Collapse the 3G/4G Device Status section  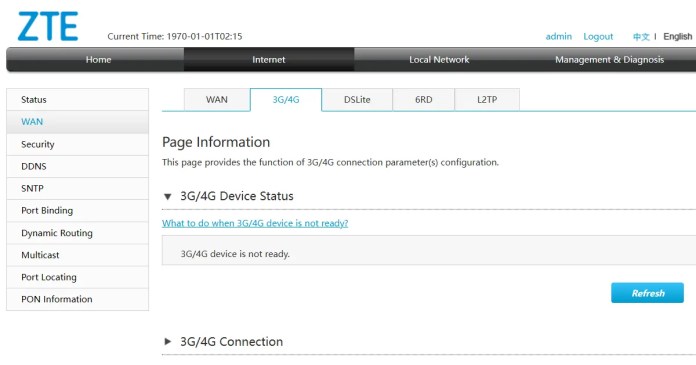167,196
